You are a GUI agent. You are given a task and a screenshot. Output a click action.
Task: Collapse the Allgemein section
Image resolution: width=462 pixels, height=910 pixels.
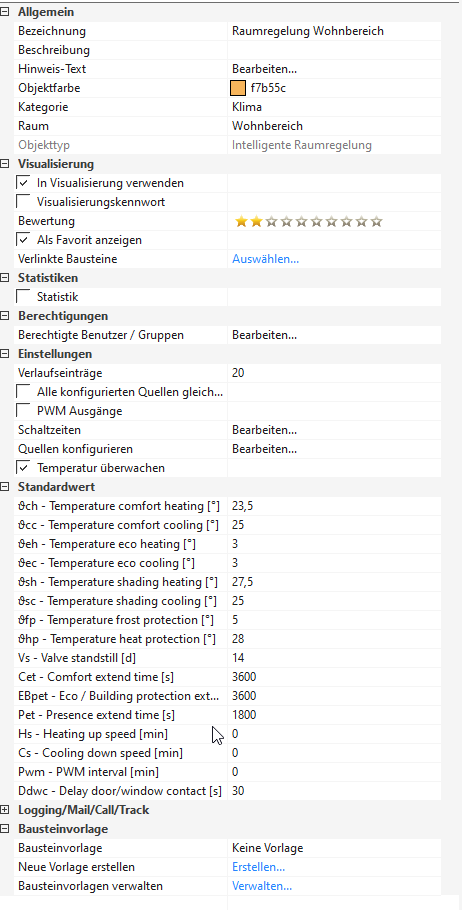tap(5, 12)
